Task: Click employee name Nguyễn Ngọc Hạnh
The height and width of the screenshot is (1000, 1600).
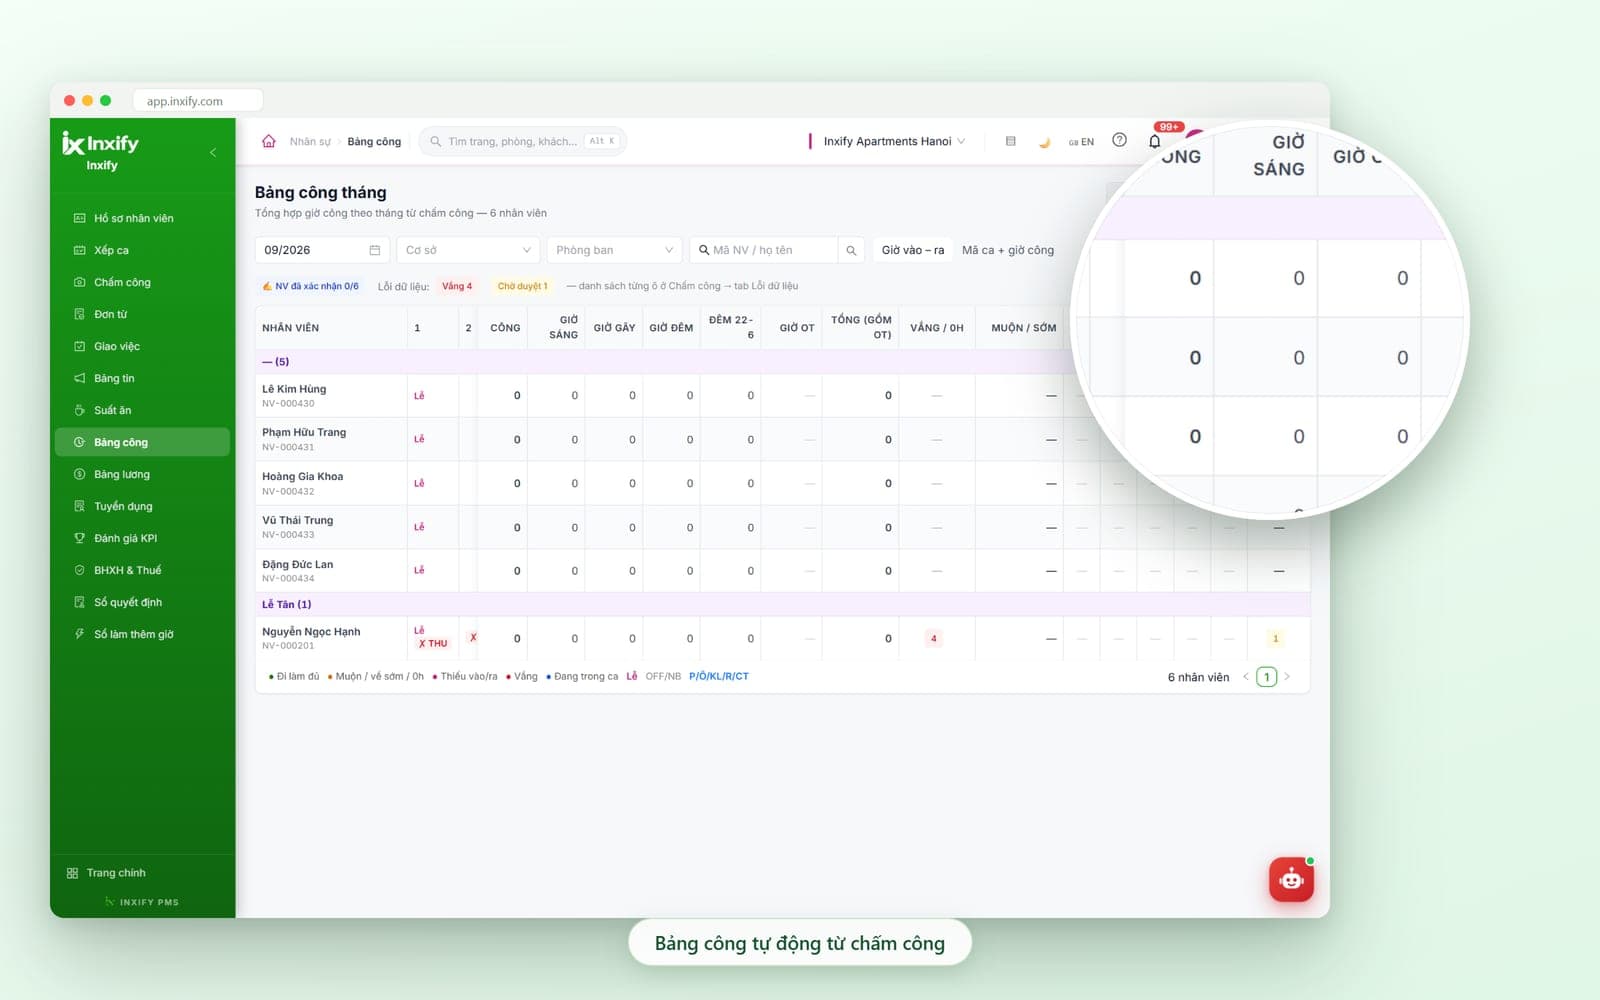Action: click(x=311, y=632)
